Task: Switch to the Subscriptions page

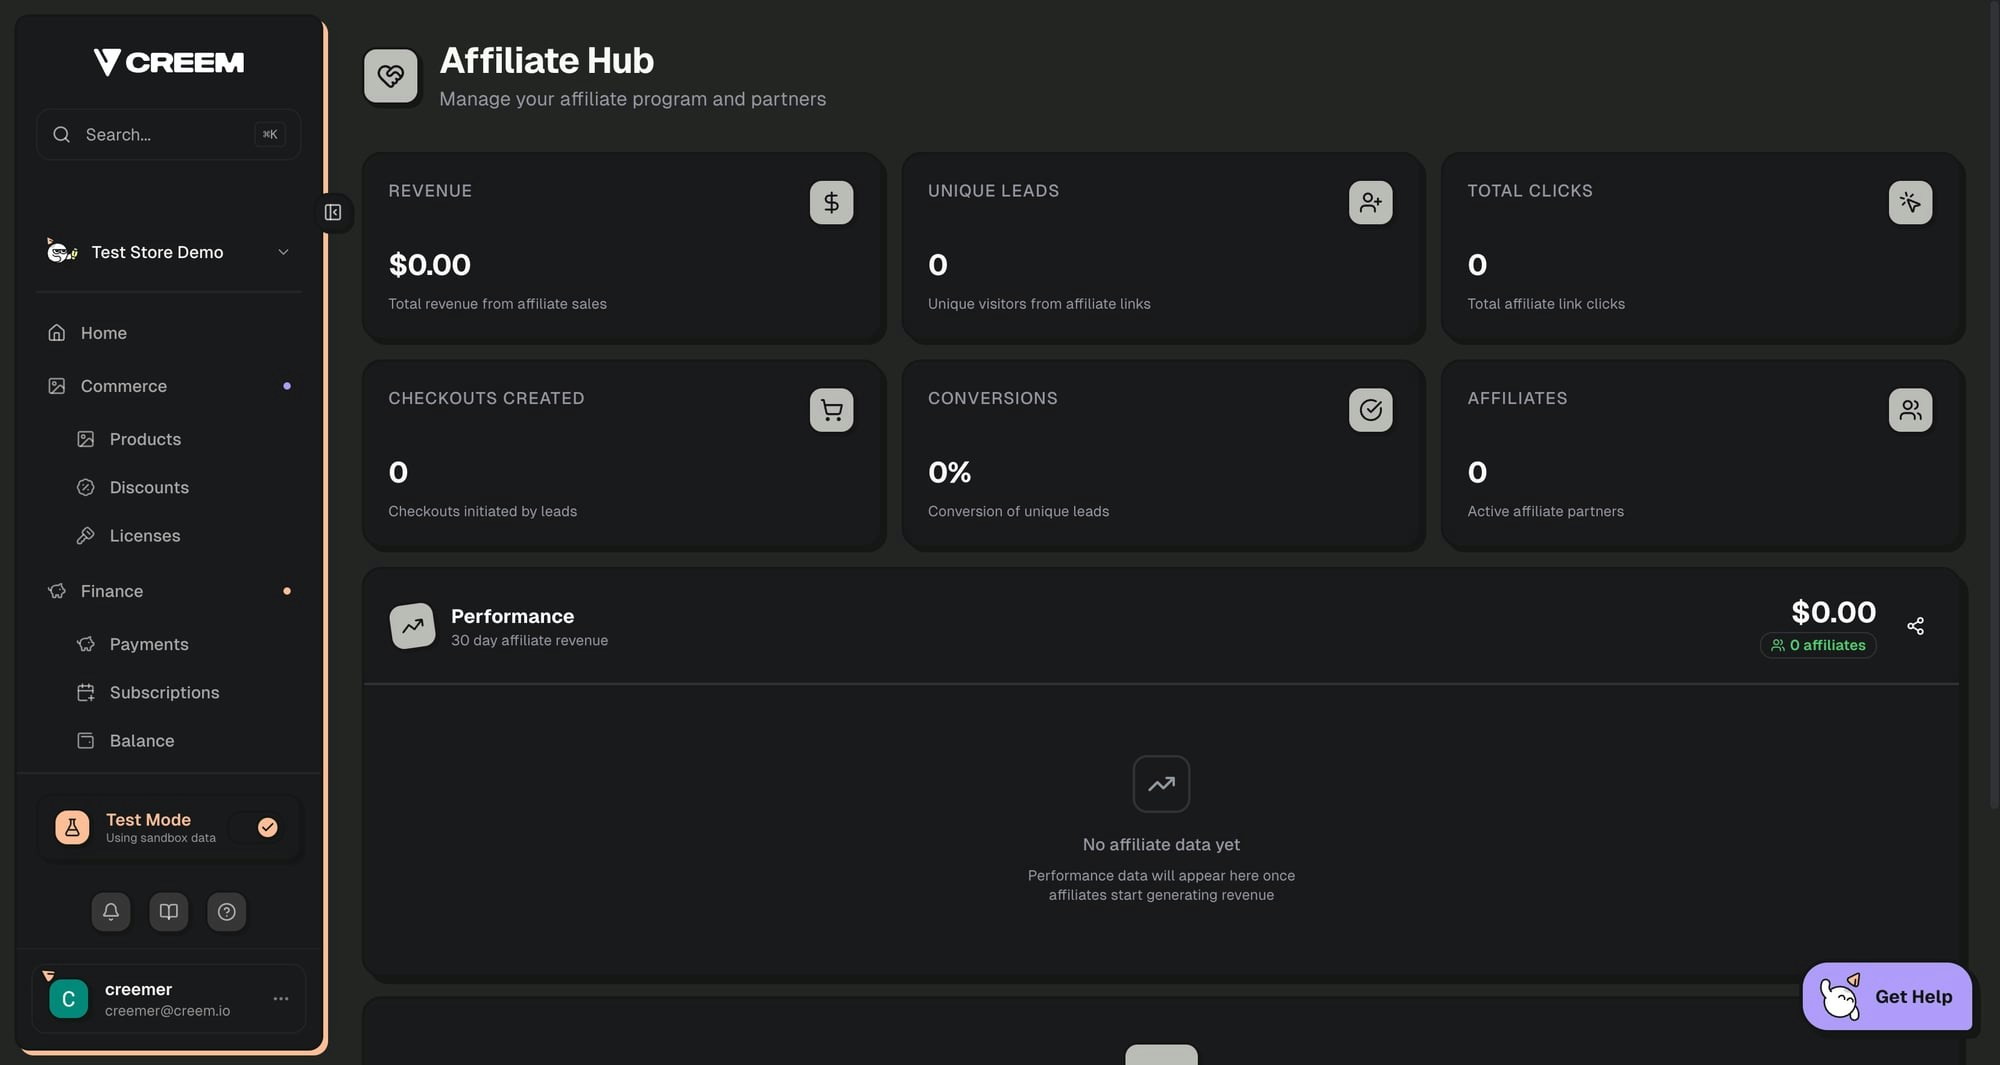Action: point(164,692)
